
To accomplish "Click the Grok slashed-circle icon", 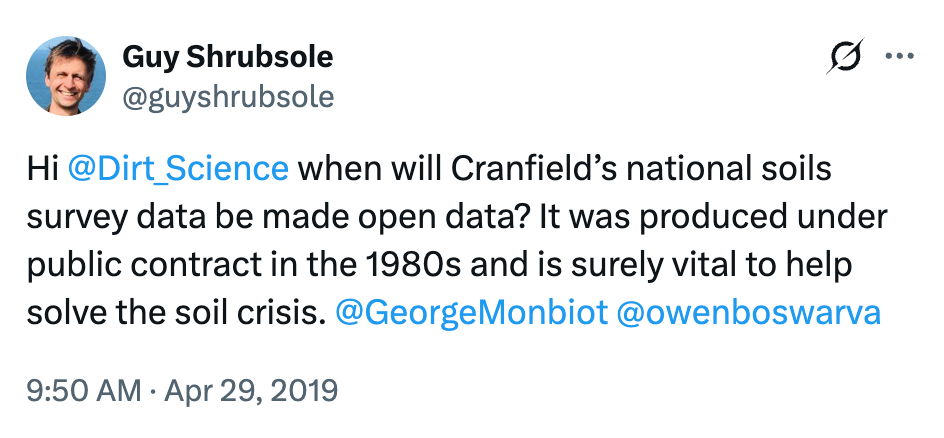I will pos(845,60).
